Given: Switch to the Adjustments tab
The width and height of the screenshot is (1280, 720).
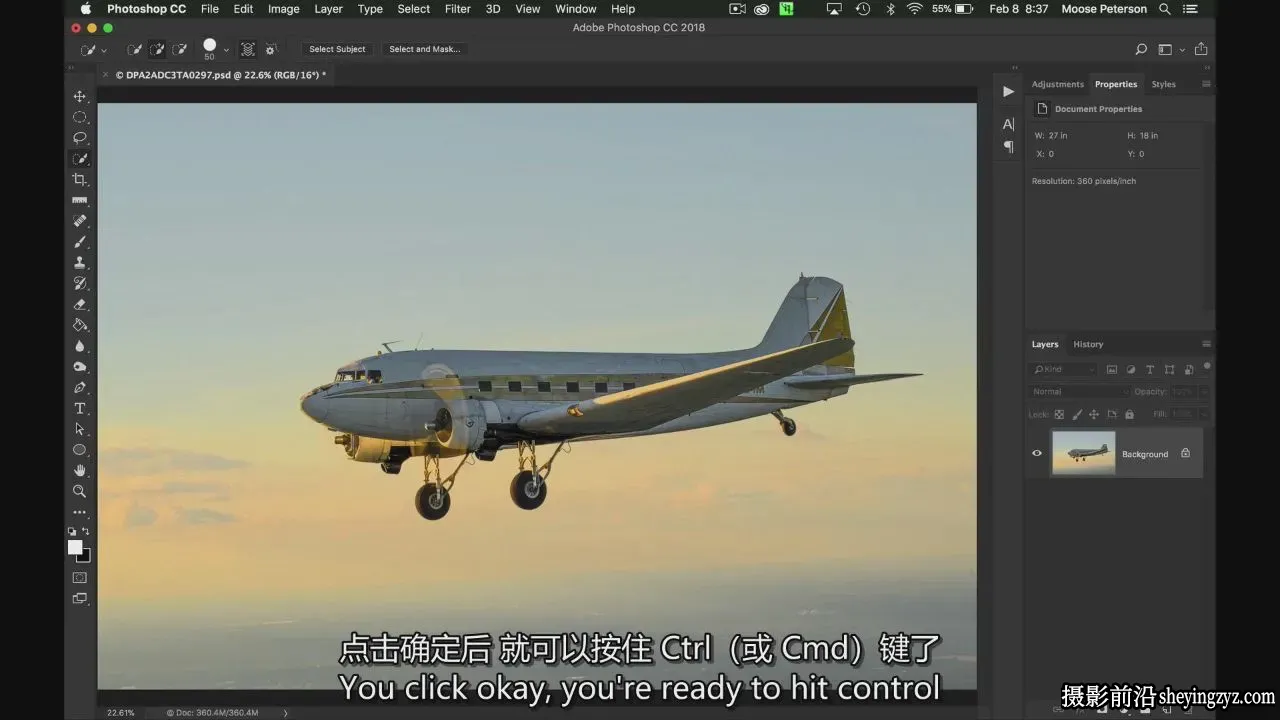Looking at the screenshot, I should 1057,84.
